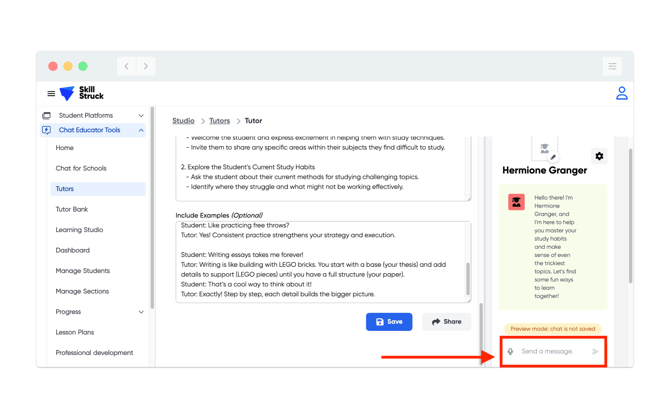The width and height of the screenshot is (670, 418).
Task: Open the hamburger sidebar menu
Action: tap(51, 94)
